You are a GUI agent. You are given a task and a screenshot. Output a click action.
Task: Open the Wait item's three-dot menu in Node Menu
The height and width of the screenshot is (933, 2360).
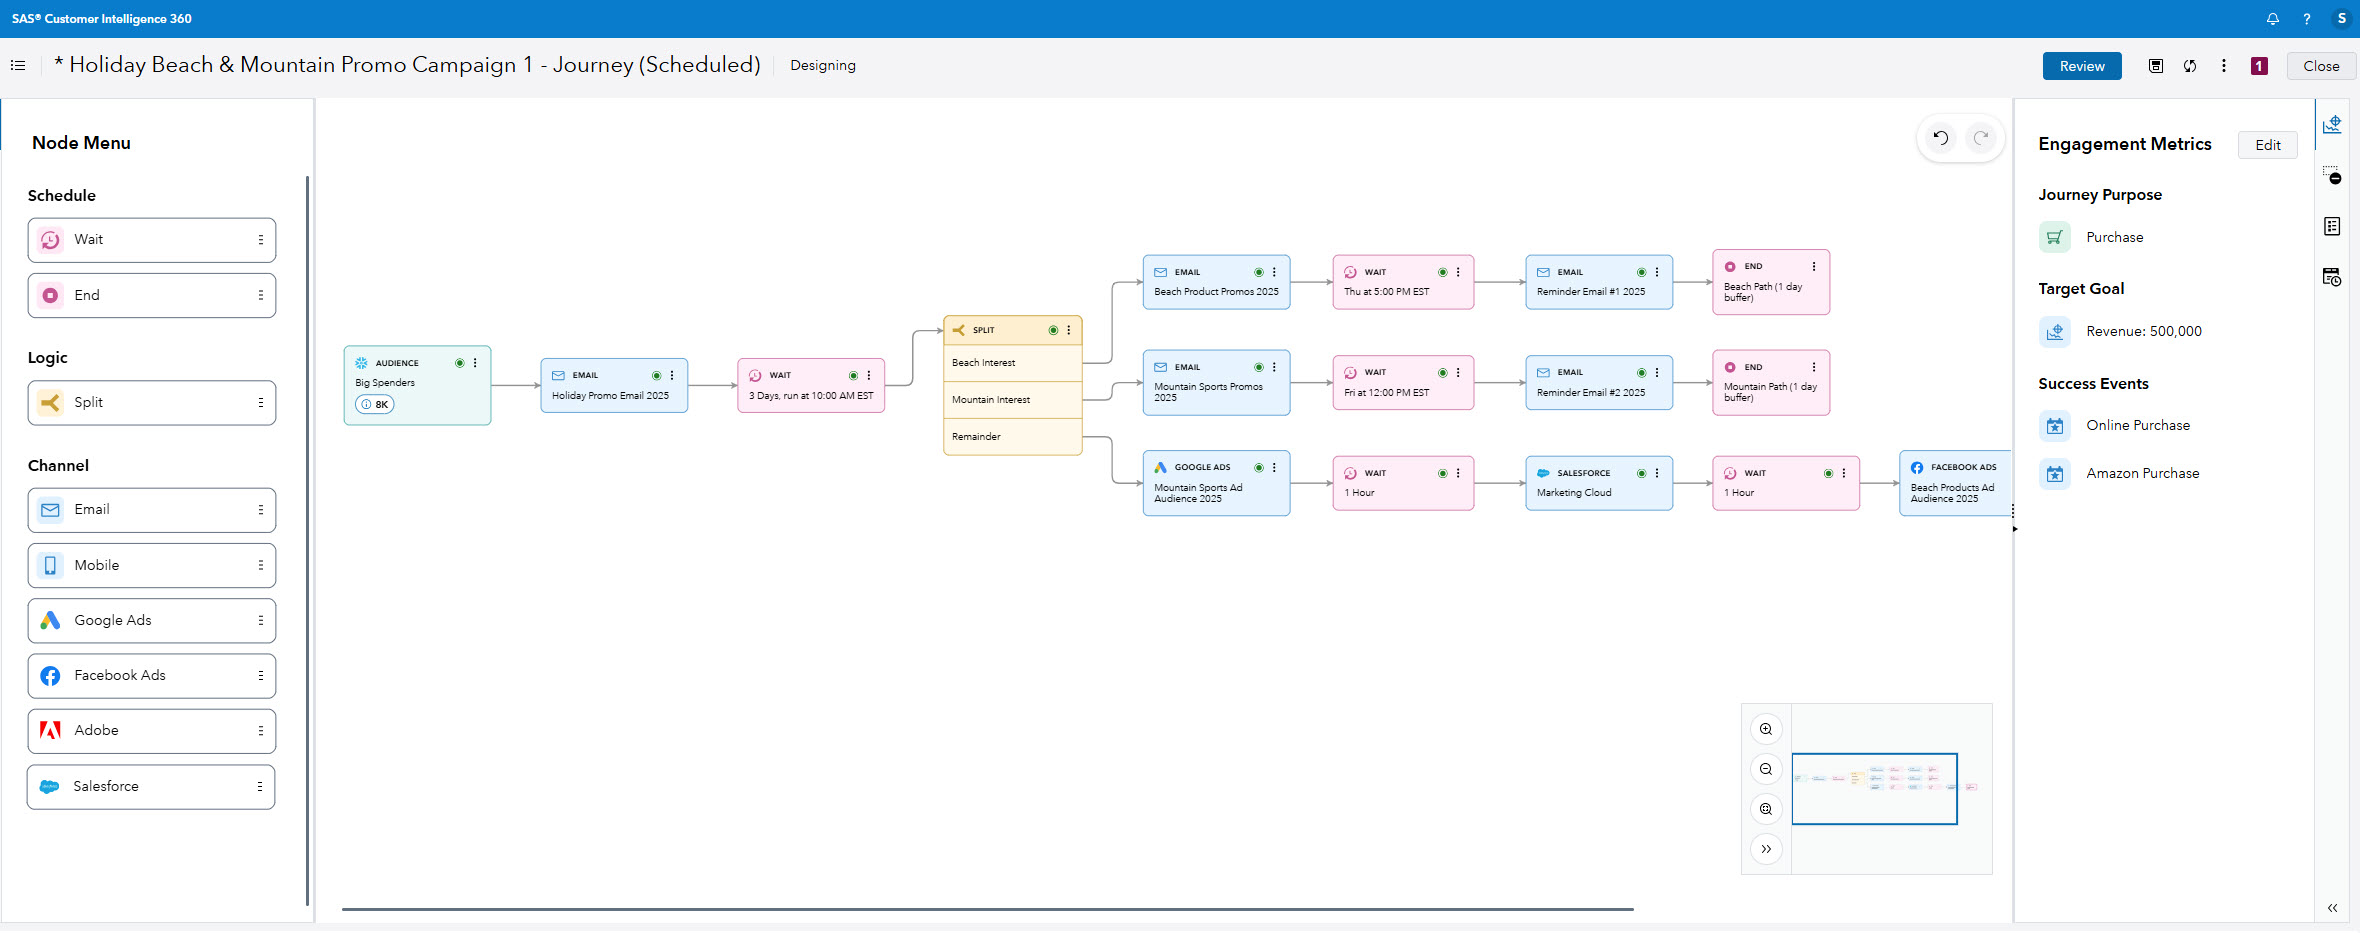pos(260,240)
